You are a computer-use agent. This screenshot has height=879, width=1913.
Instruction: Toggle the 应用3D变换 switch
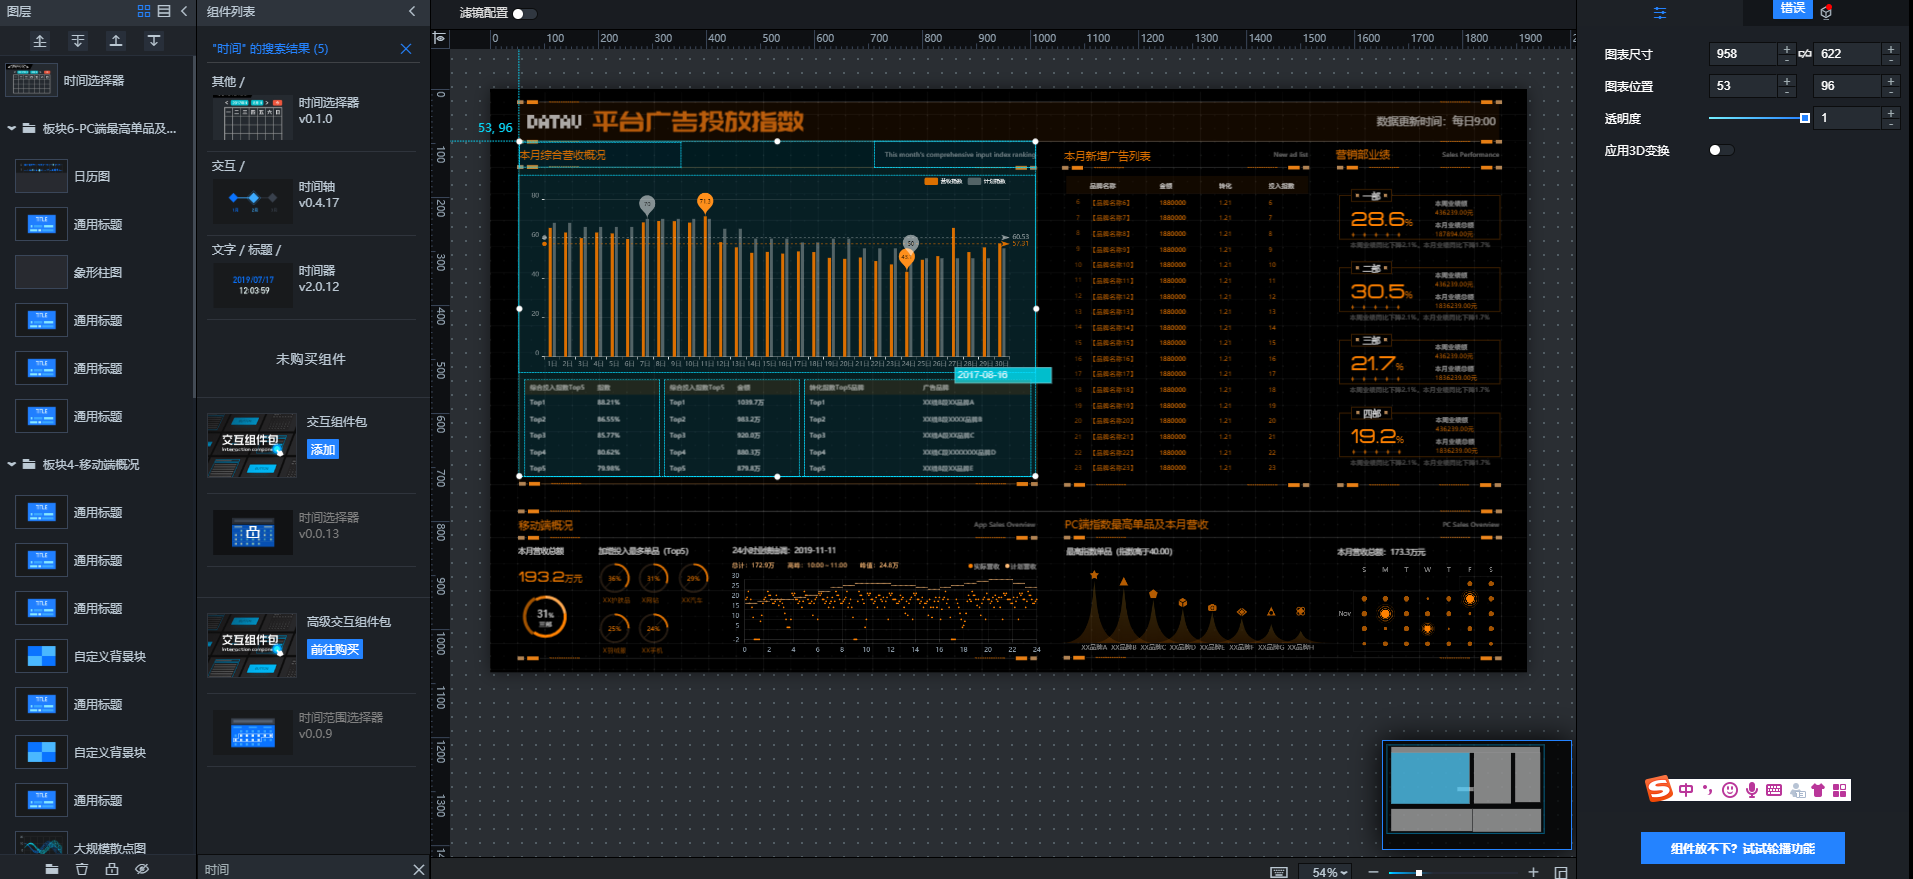click(1721, 150)
